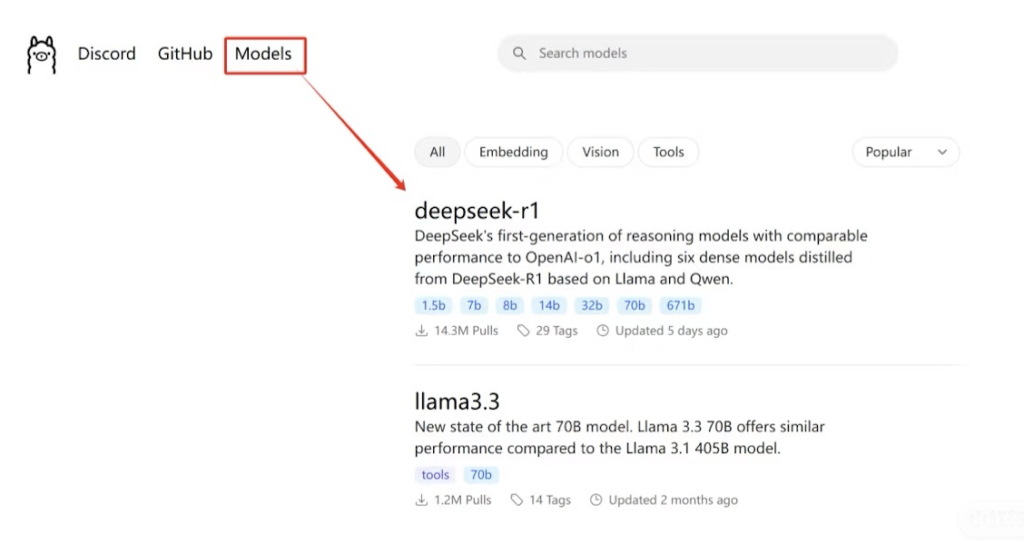
Task: Select the Vision filter pill
Action: click(600, 152)
